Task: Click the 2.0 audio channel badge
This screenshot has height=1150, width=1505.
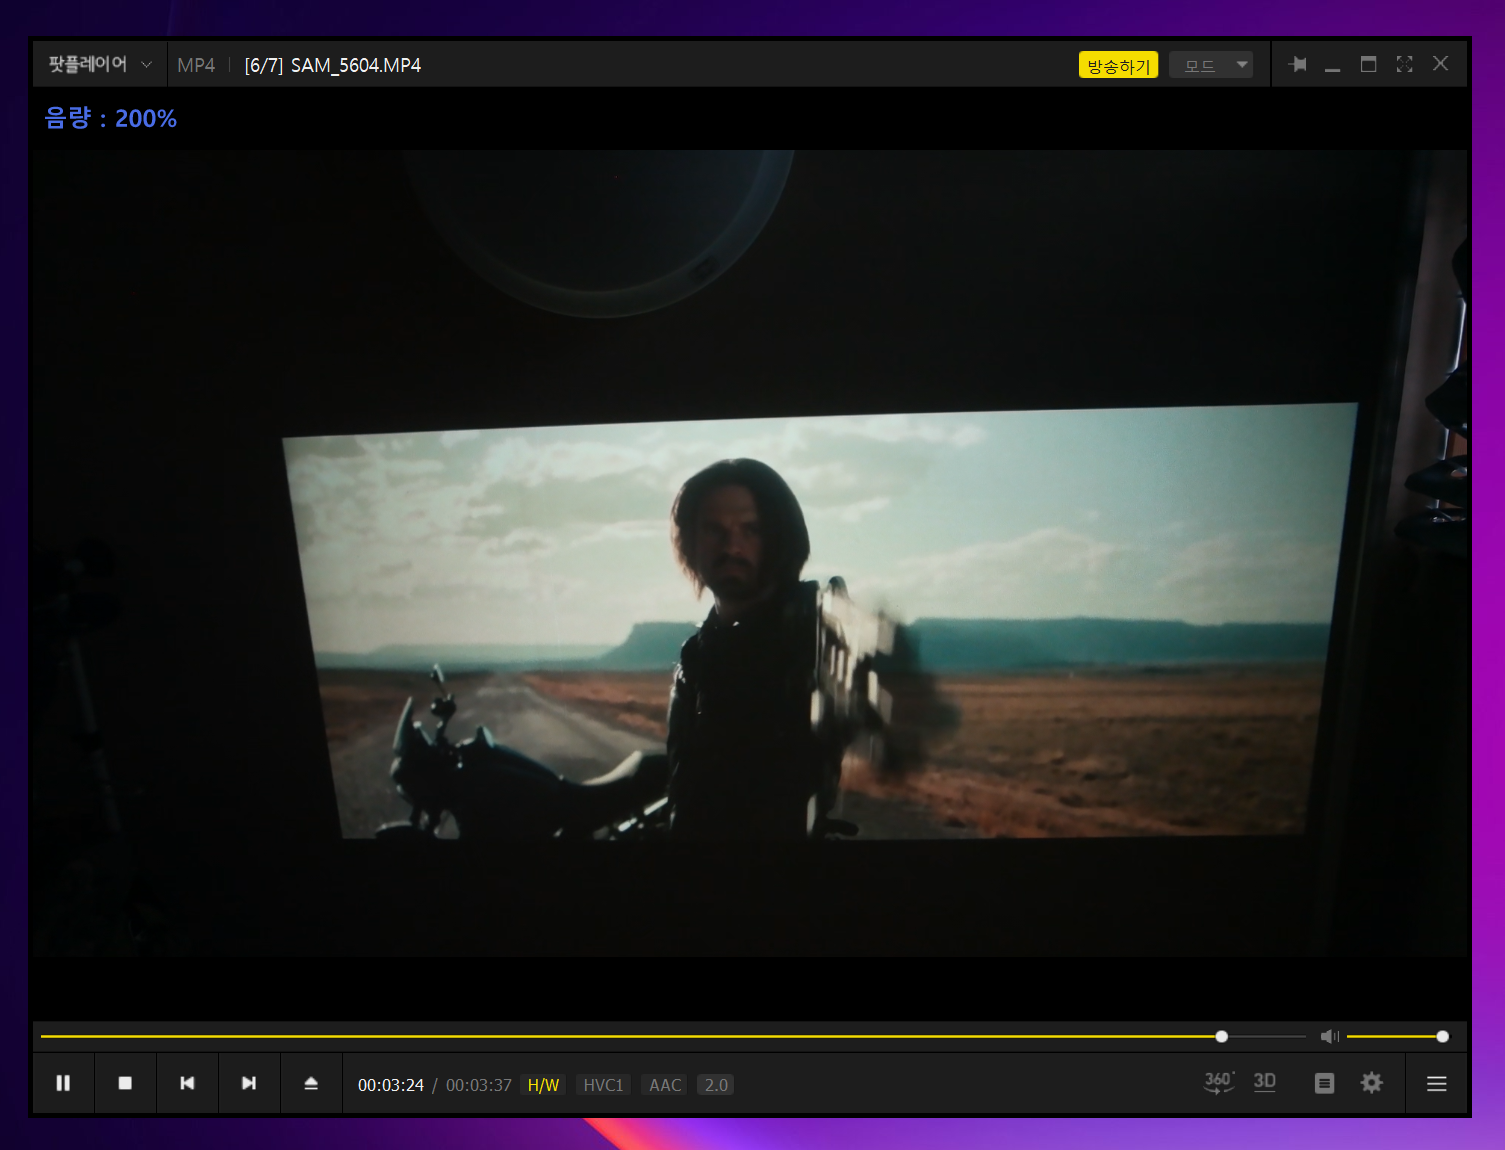Action: (716, 1085)
